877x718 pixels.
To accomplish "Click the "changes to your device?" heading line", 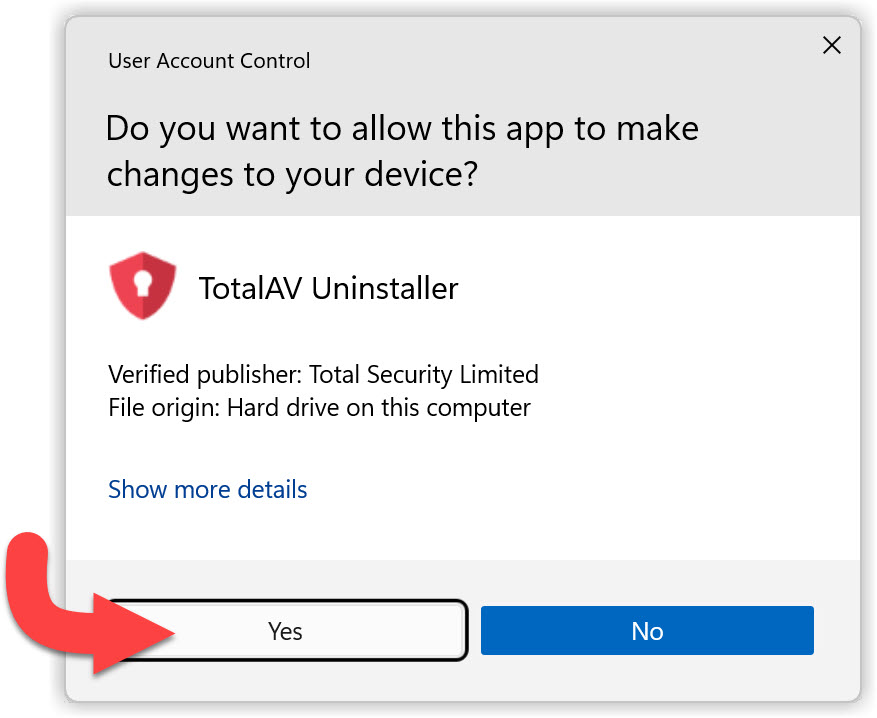I will pyautogui.click(x=292, y=175).
